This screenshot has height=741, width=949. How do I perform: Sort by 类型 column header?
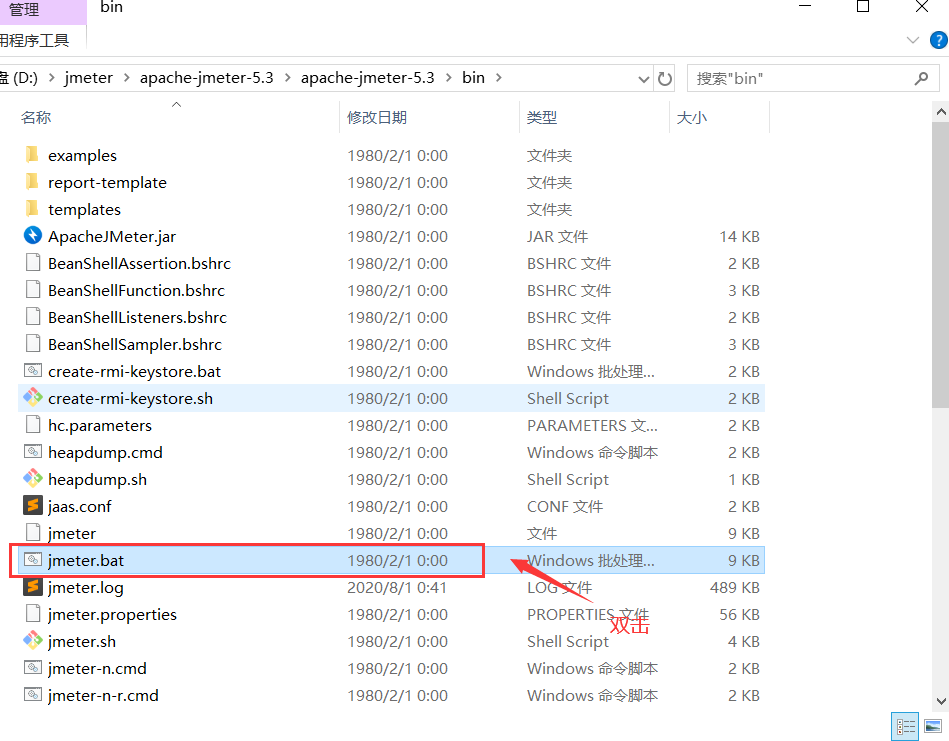tap(541, 117)
